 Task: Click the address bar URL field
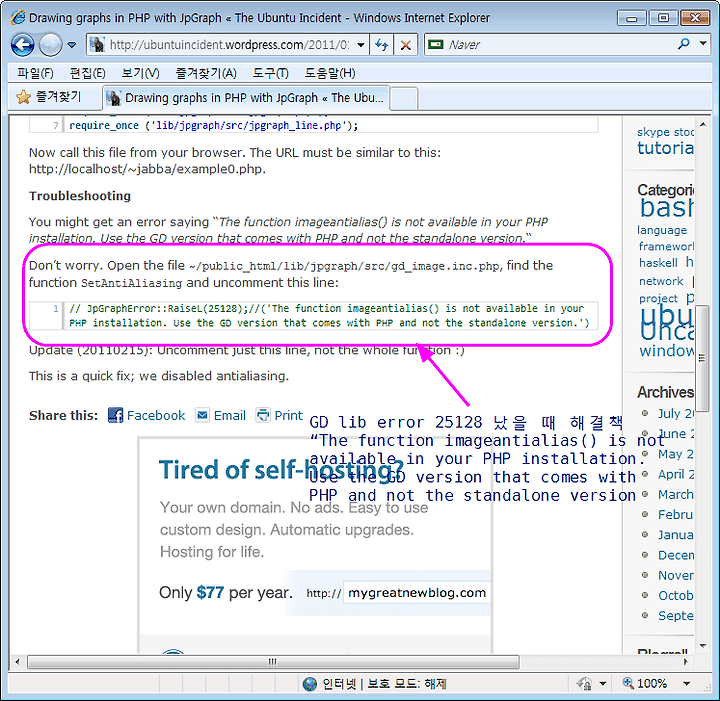pyautogui.click(x=229, y=45)
